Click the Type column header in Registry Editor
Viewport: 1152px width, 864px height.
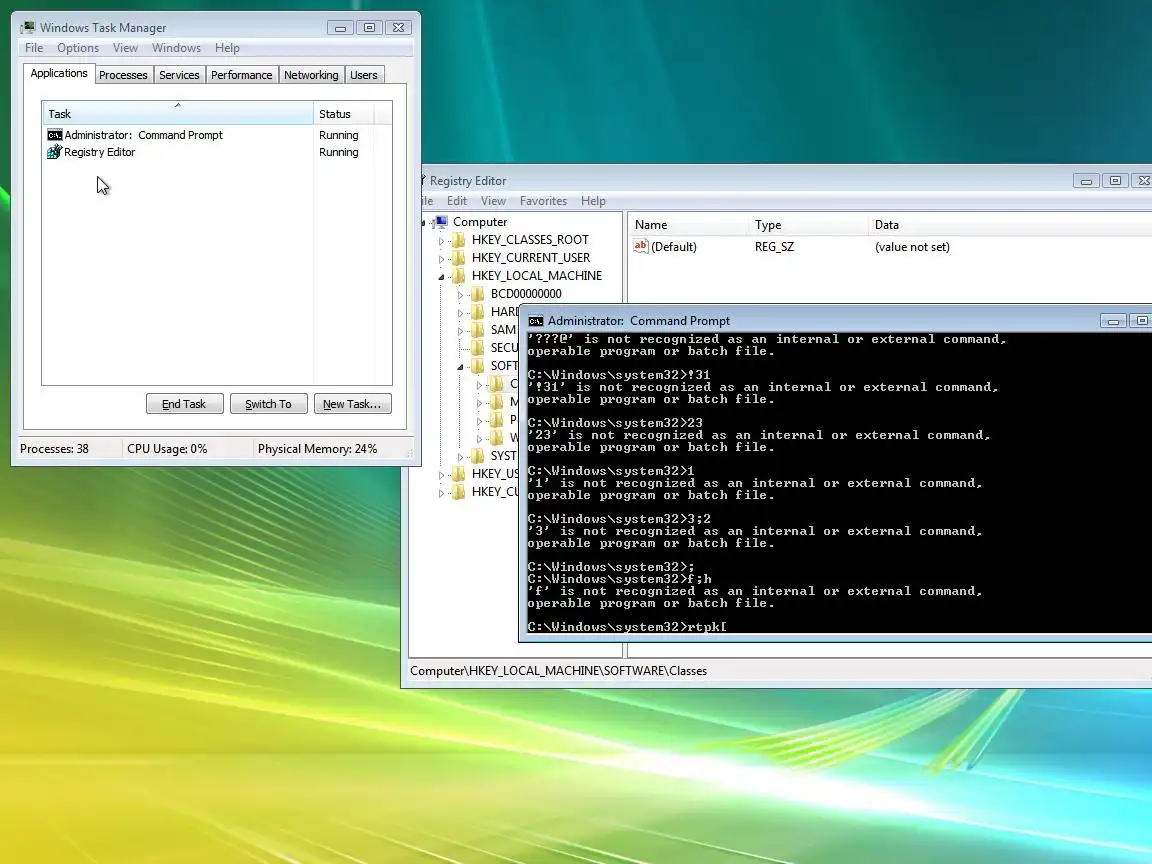point(807,225)
